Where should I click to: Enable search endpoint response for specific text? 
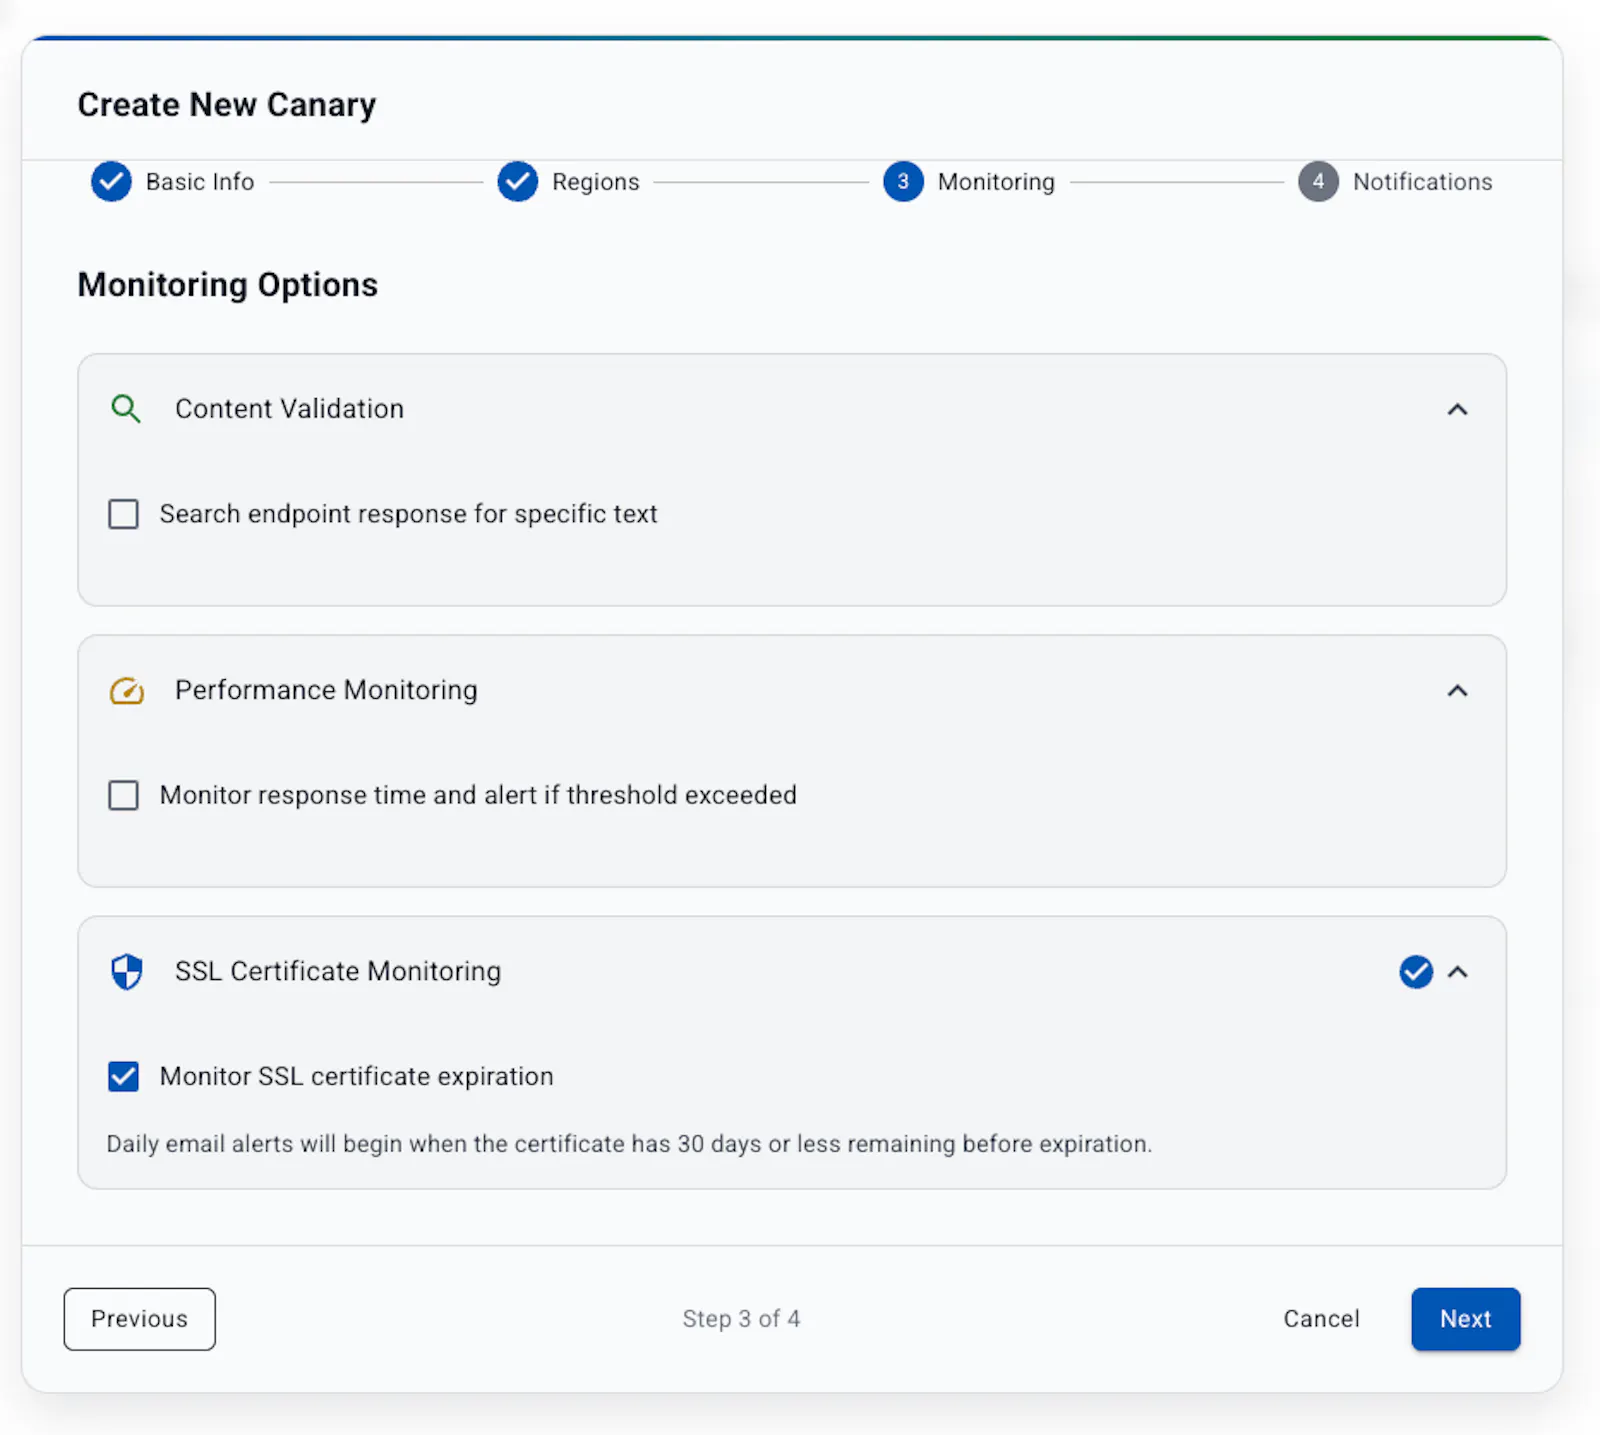[123, 514]
